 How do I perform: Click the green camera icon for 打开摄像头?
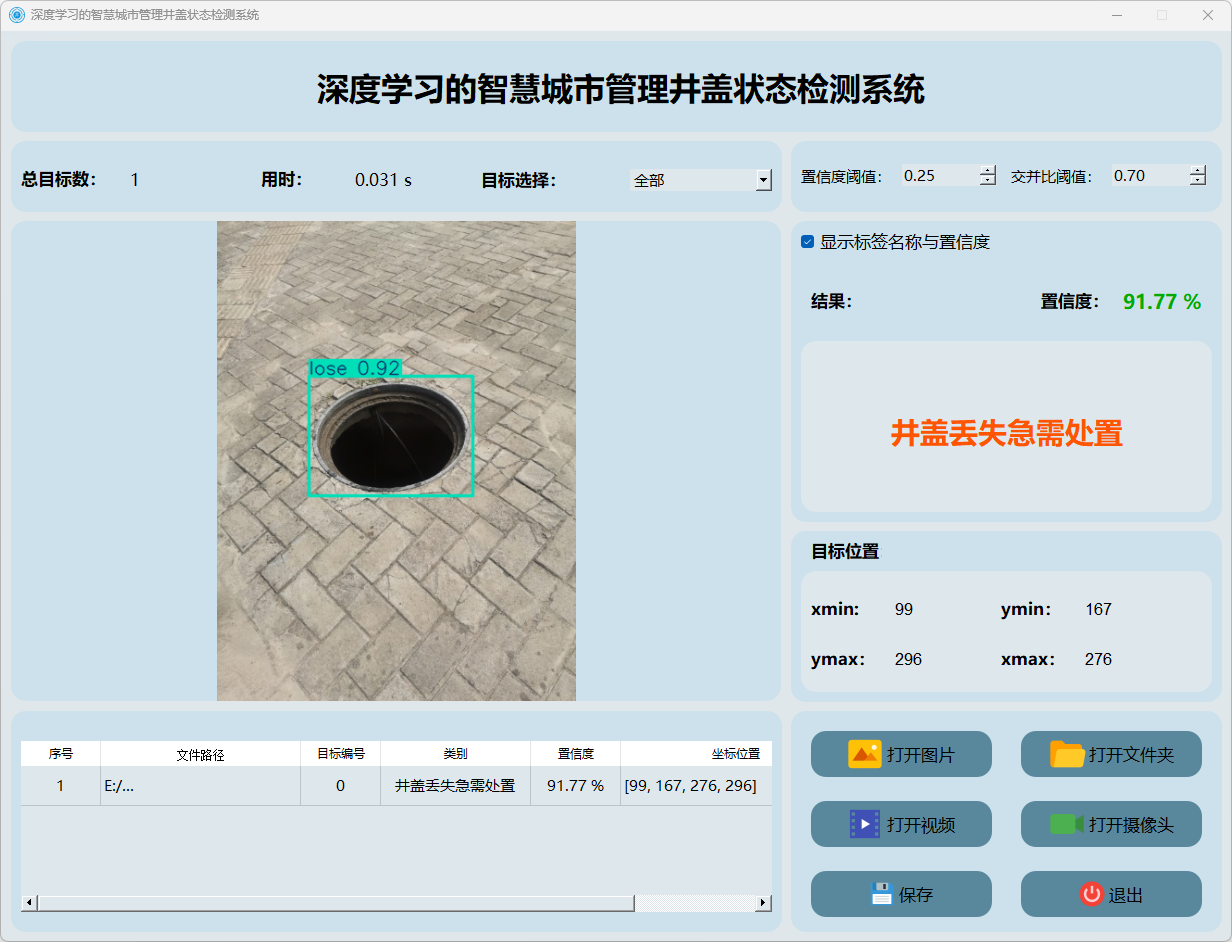click(1066, 824)
